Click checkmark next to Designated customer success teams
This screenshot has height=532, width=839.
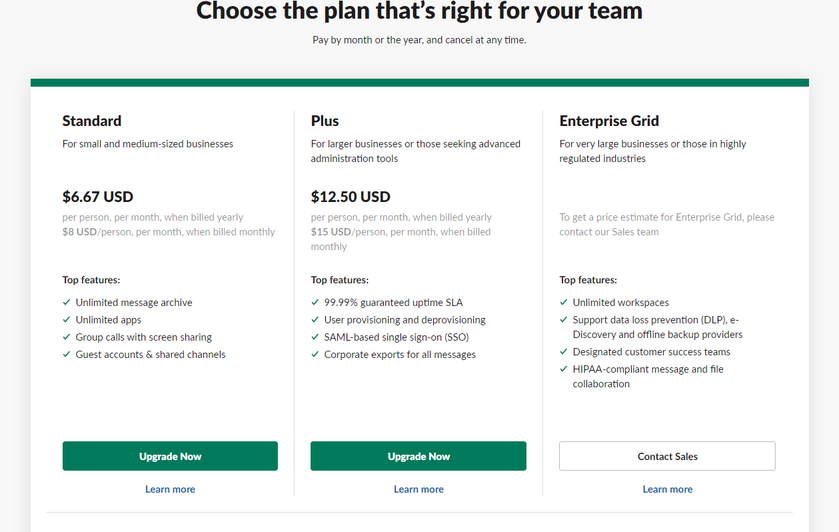[564, 352]
